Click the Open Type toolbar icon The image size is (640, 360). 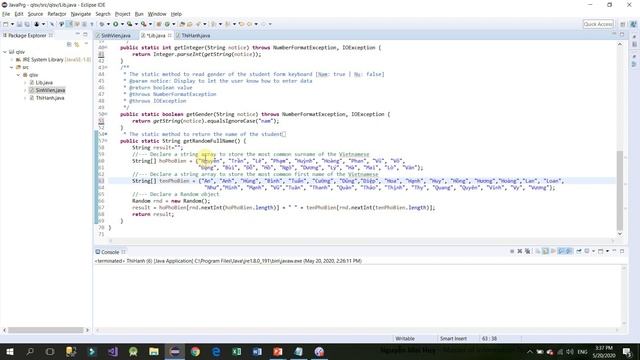click(182, 24)
